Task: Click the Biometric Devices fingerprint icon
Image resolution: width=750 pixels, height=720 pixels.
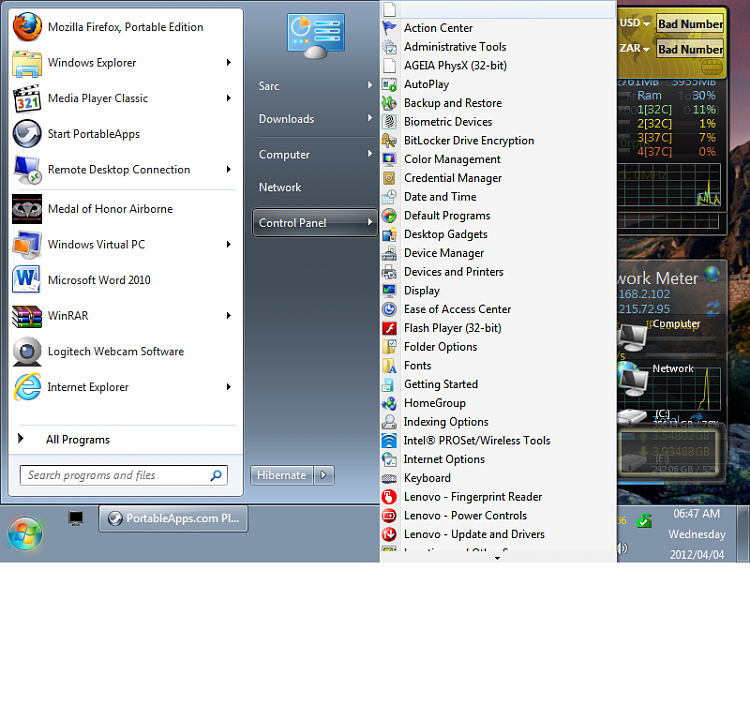Action: (x=389, y=122)
